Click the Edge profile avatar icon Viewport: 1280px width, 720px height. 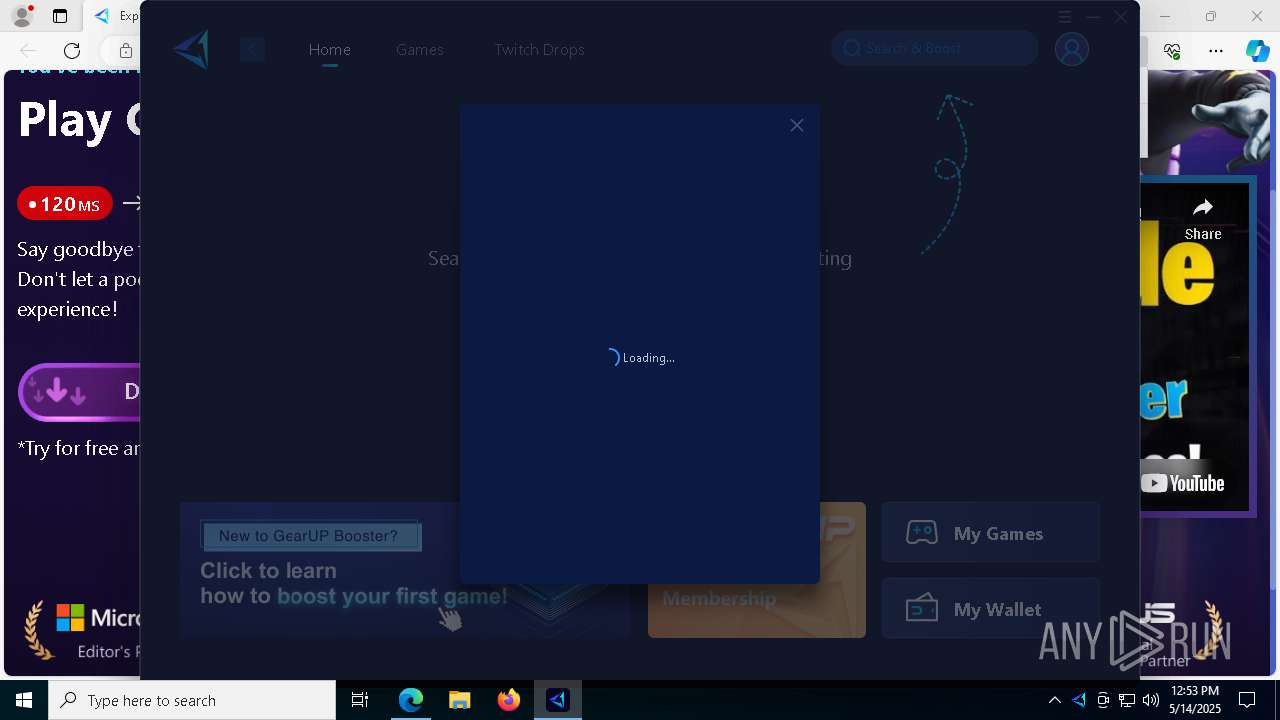[x=21, y=16]
